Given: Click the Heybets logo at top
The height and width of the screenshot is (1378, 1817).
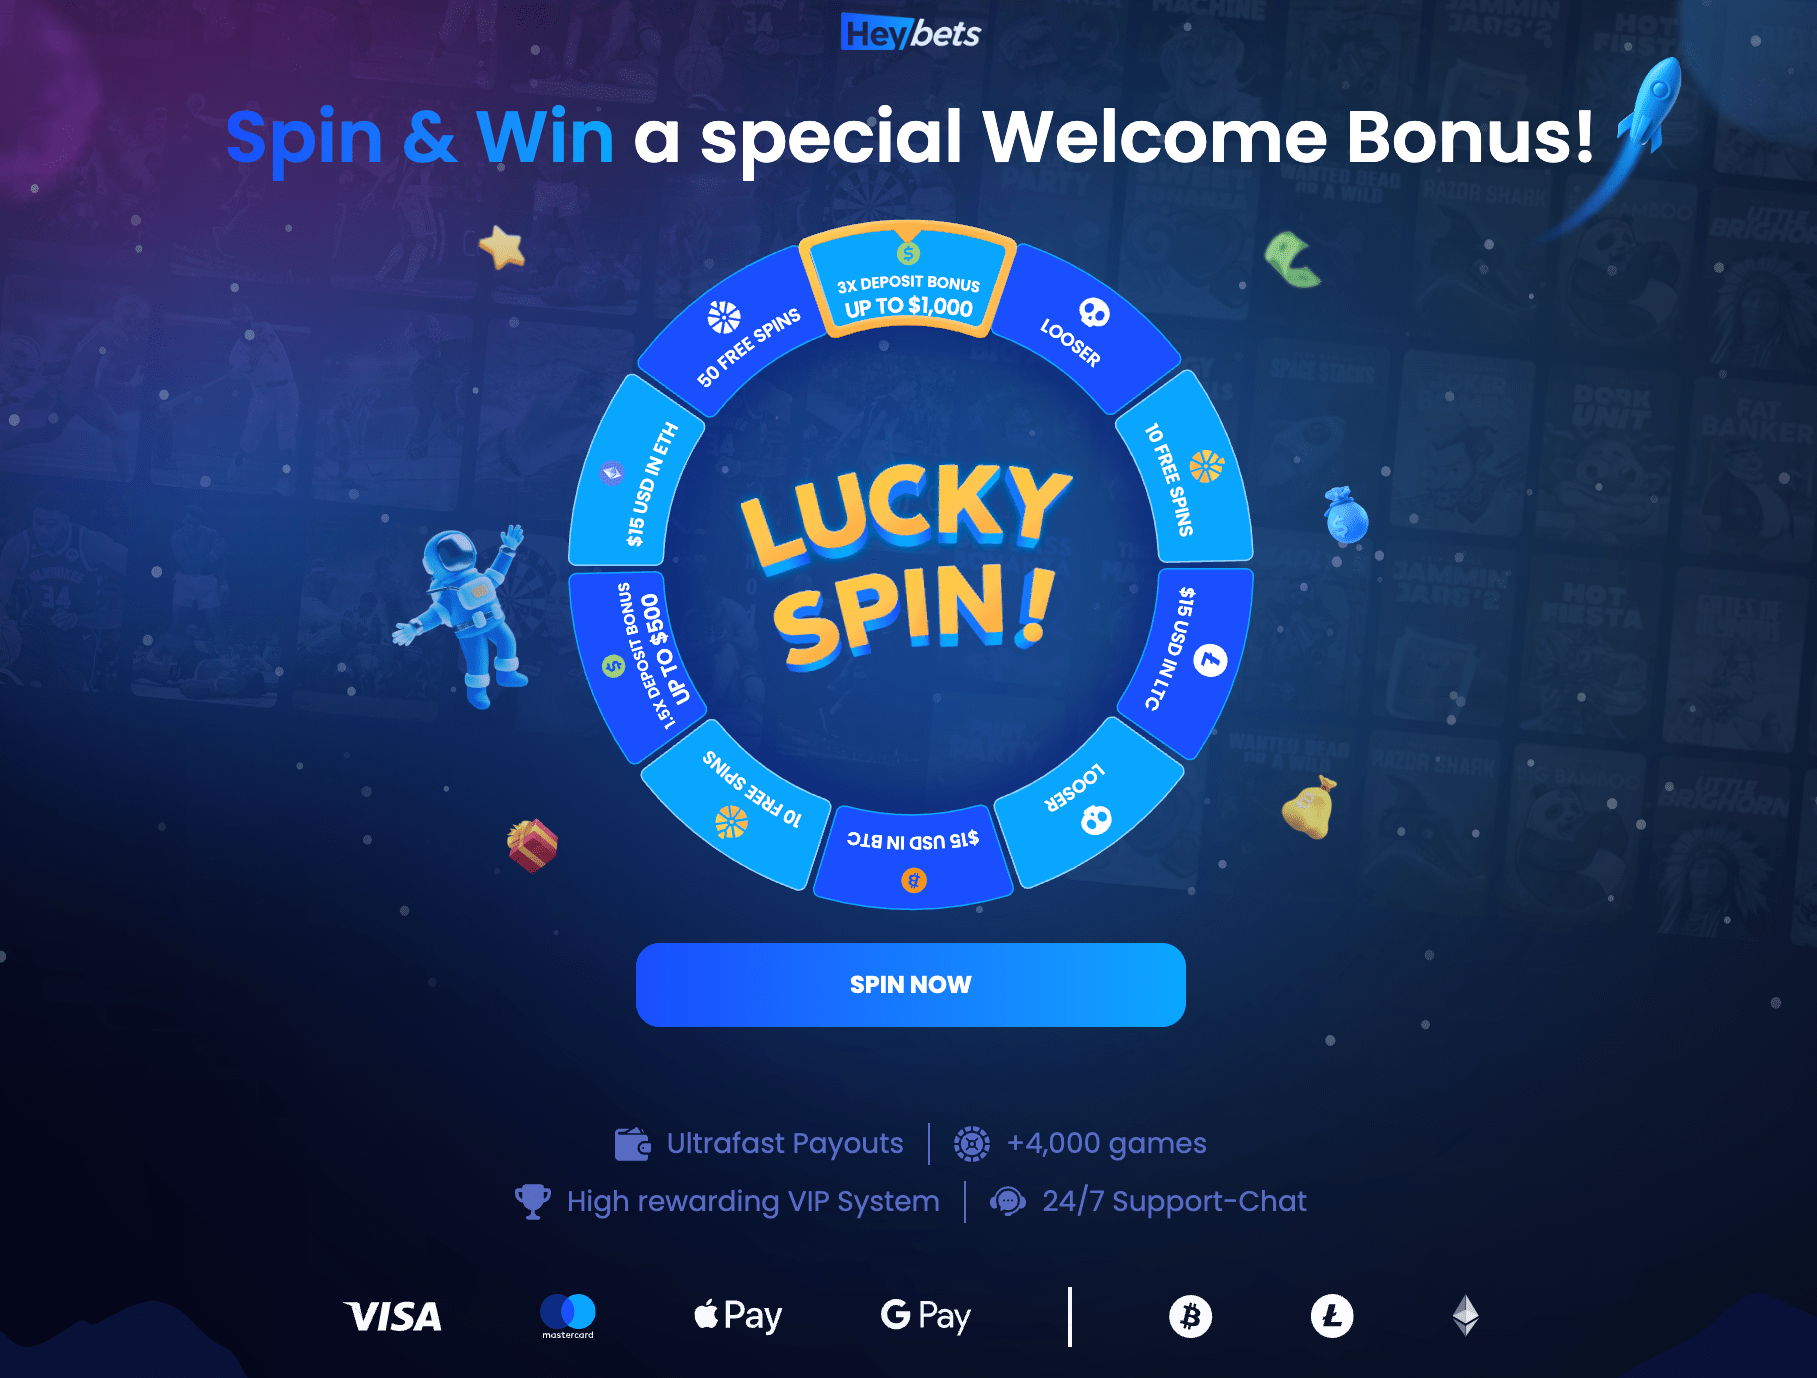Looking at the screenshot, I should pyautogui.click(x=910, y=33).
